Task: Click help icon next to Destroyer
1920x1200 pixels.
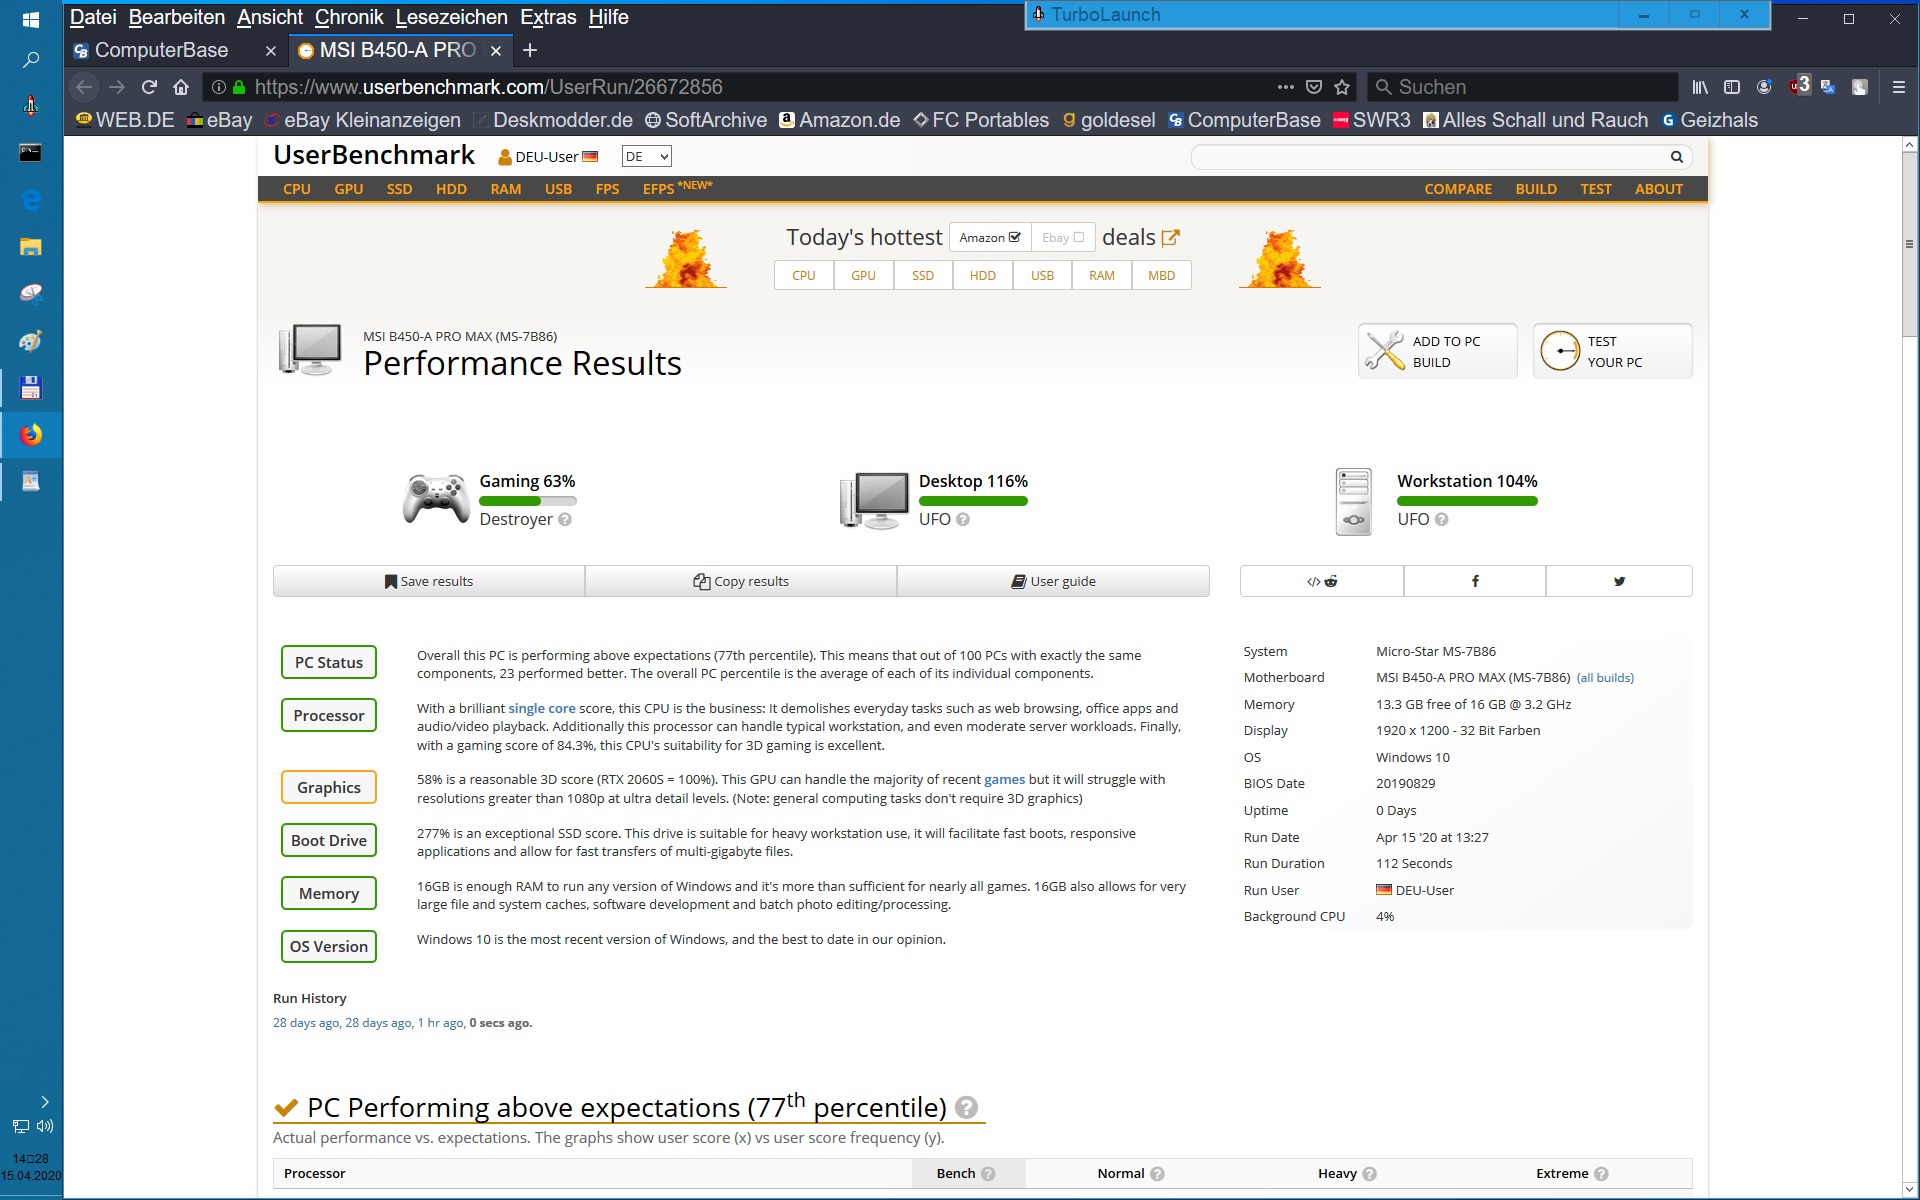Action: point(565,519)
